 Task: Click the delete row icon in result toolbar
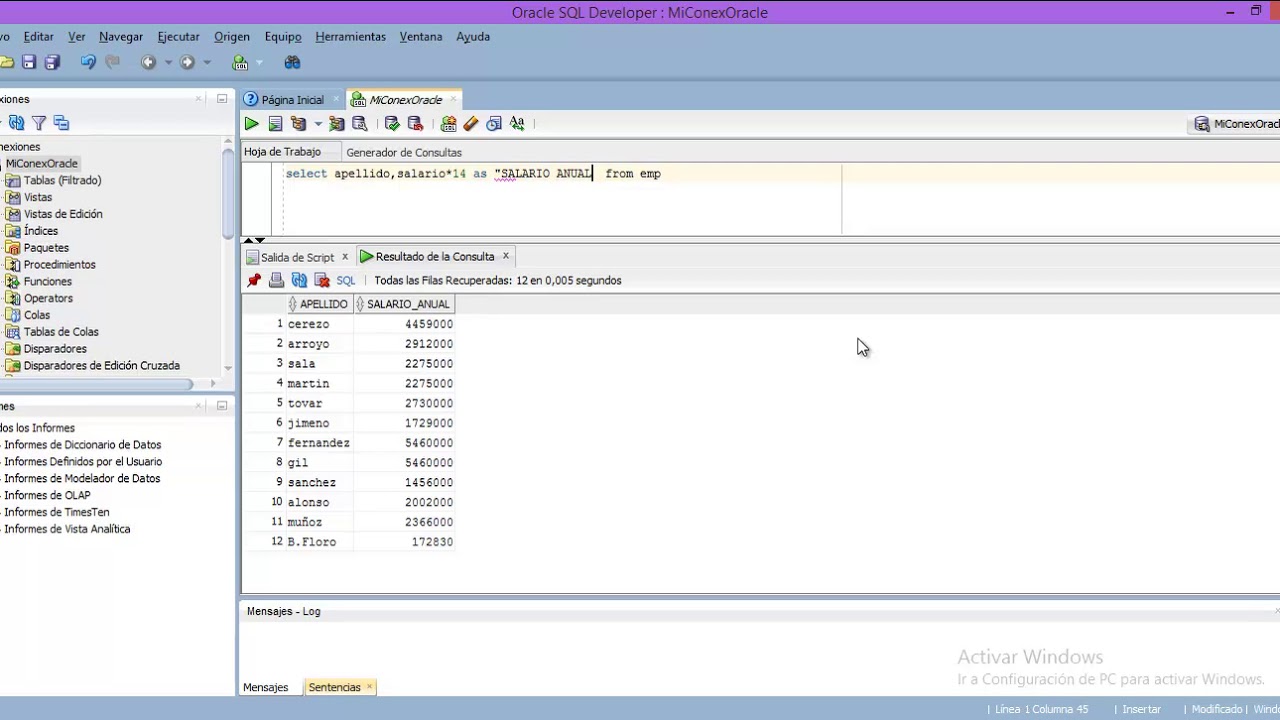coord(322,281)
